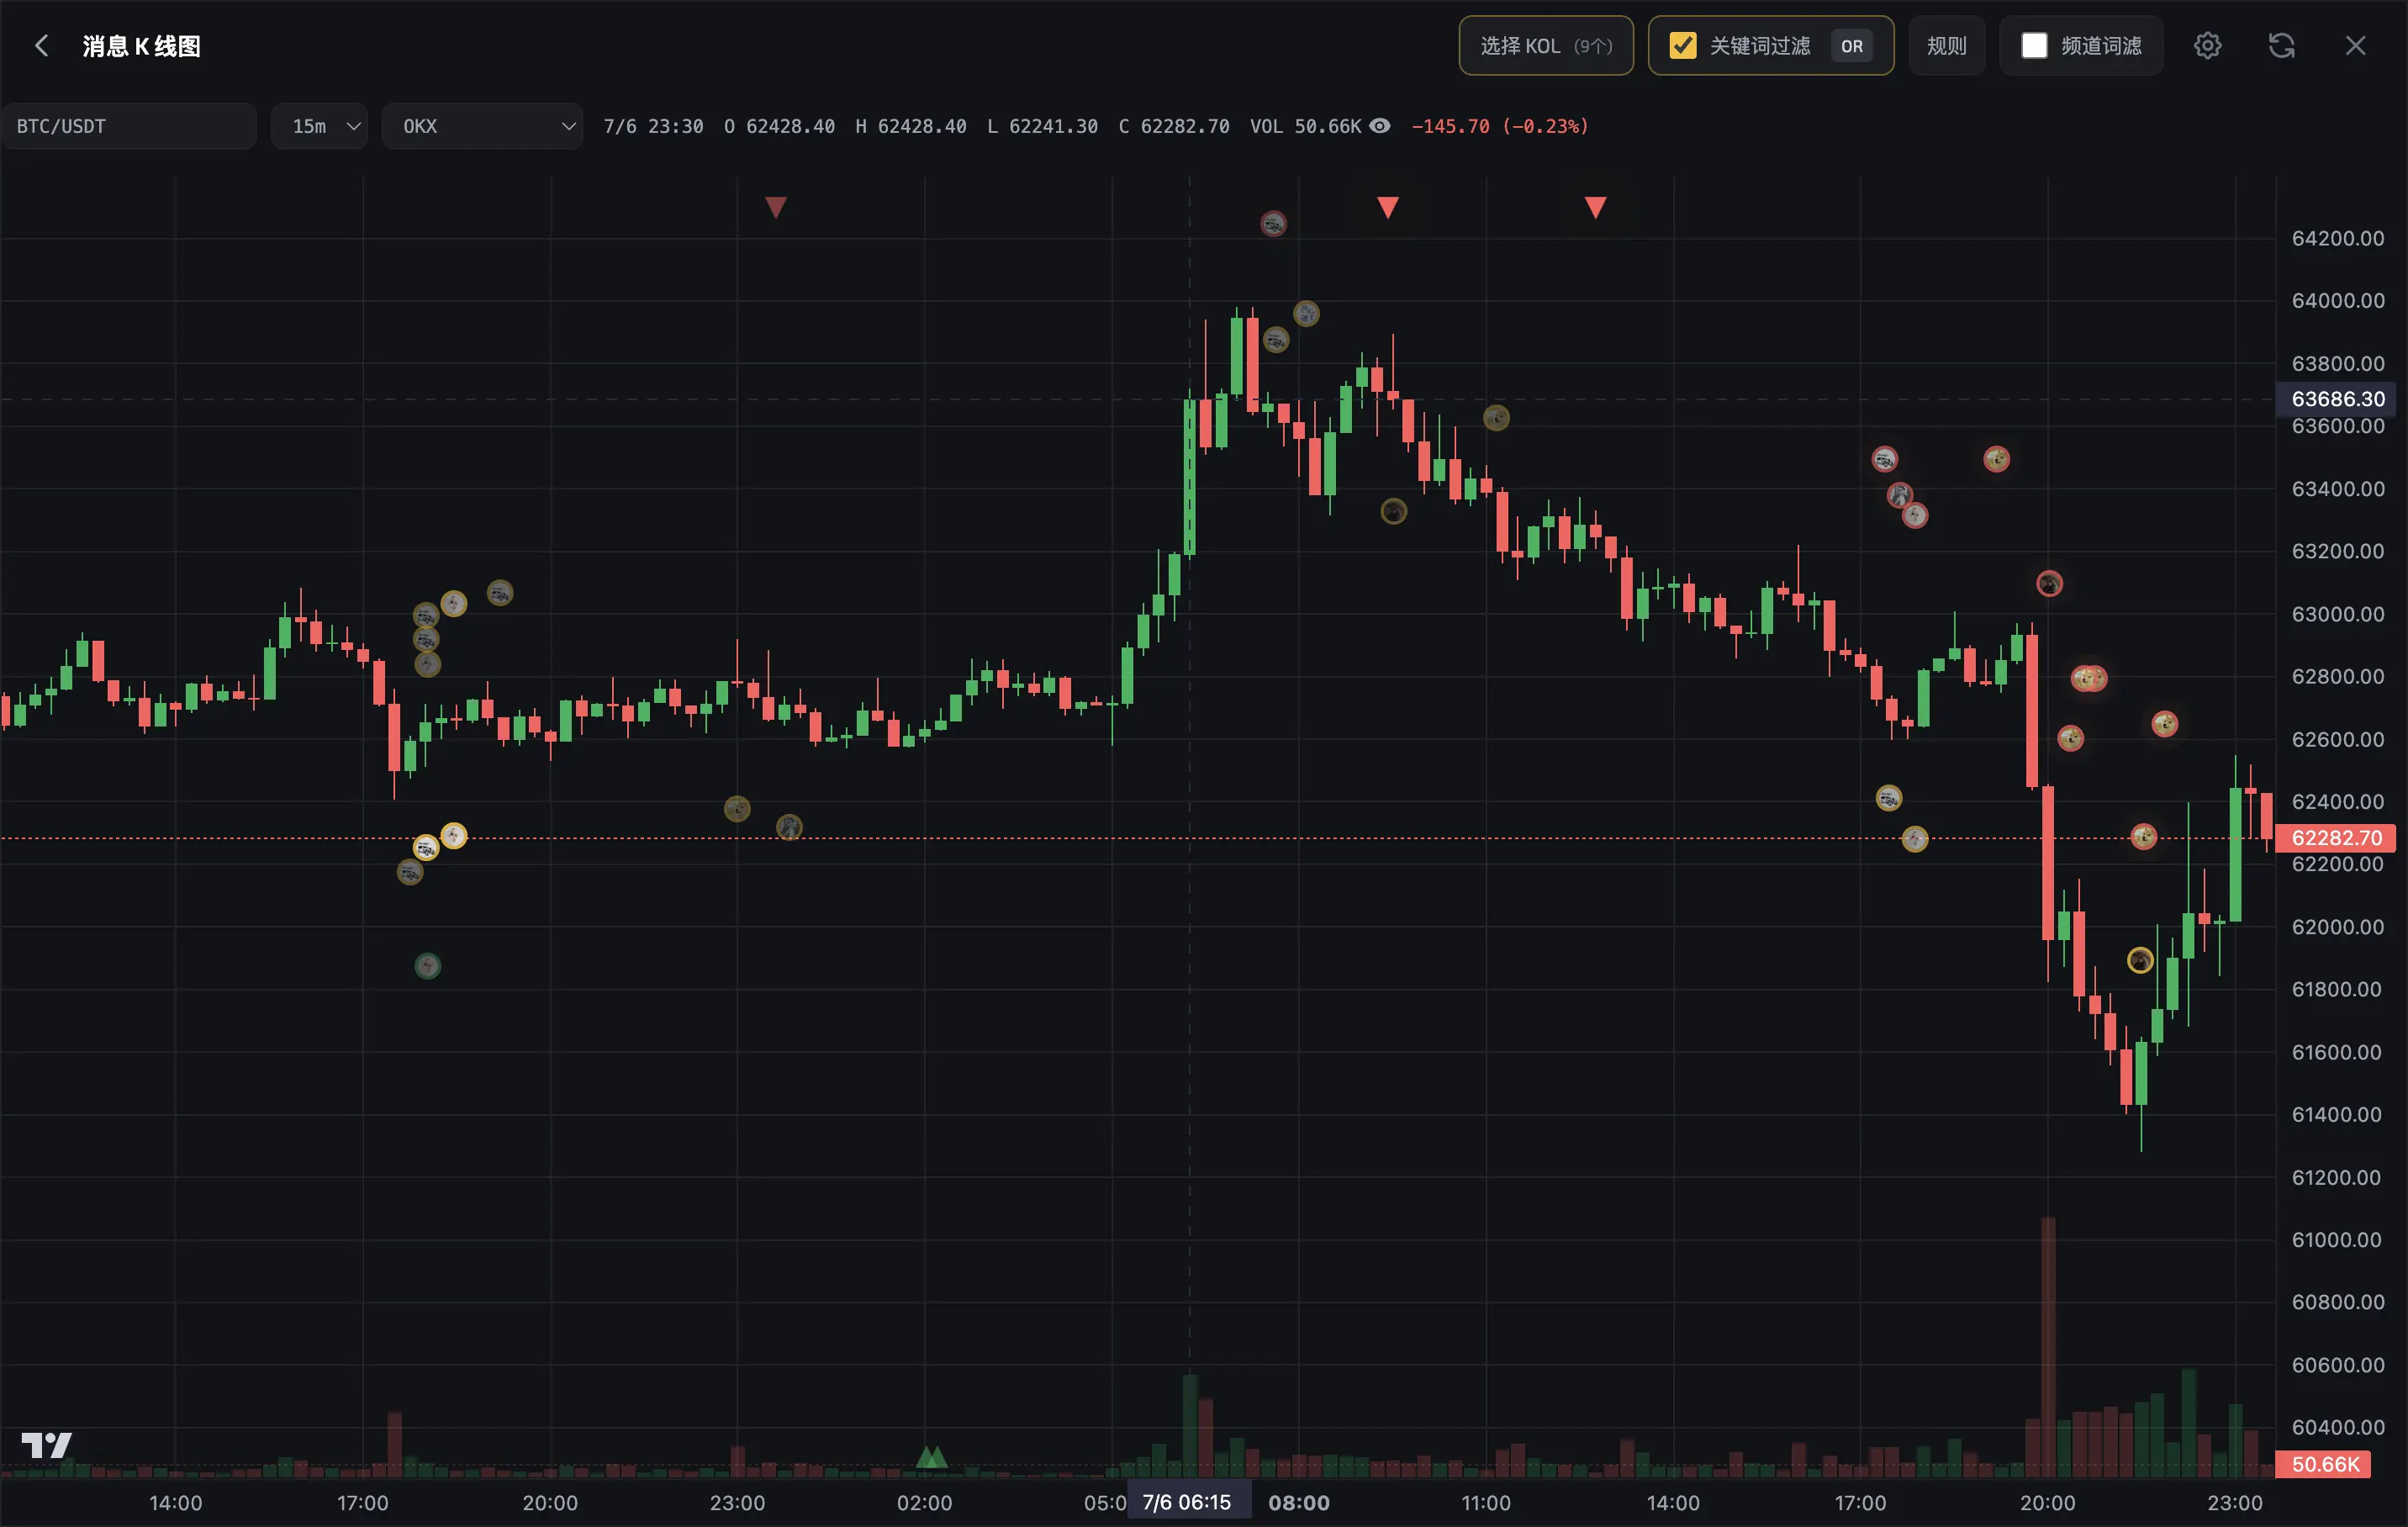Viewport: 2408px width, 1527px height.
Task: Click the 7/6 06:15 time label
Action: pos(1188,1502)
